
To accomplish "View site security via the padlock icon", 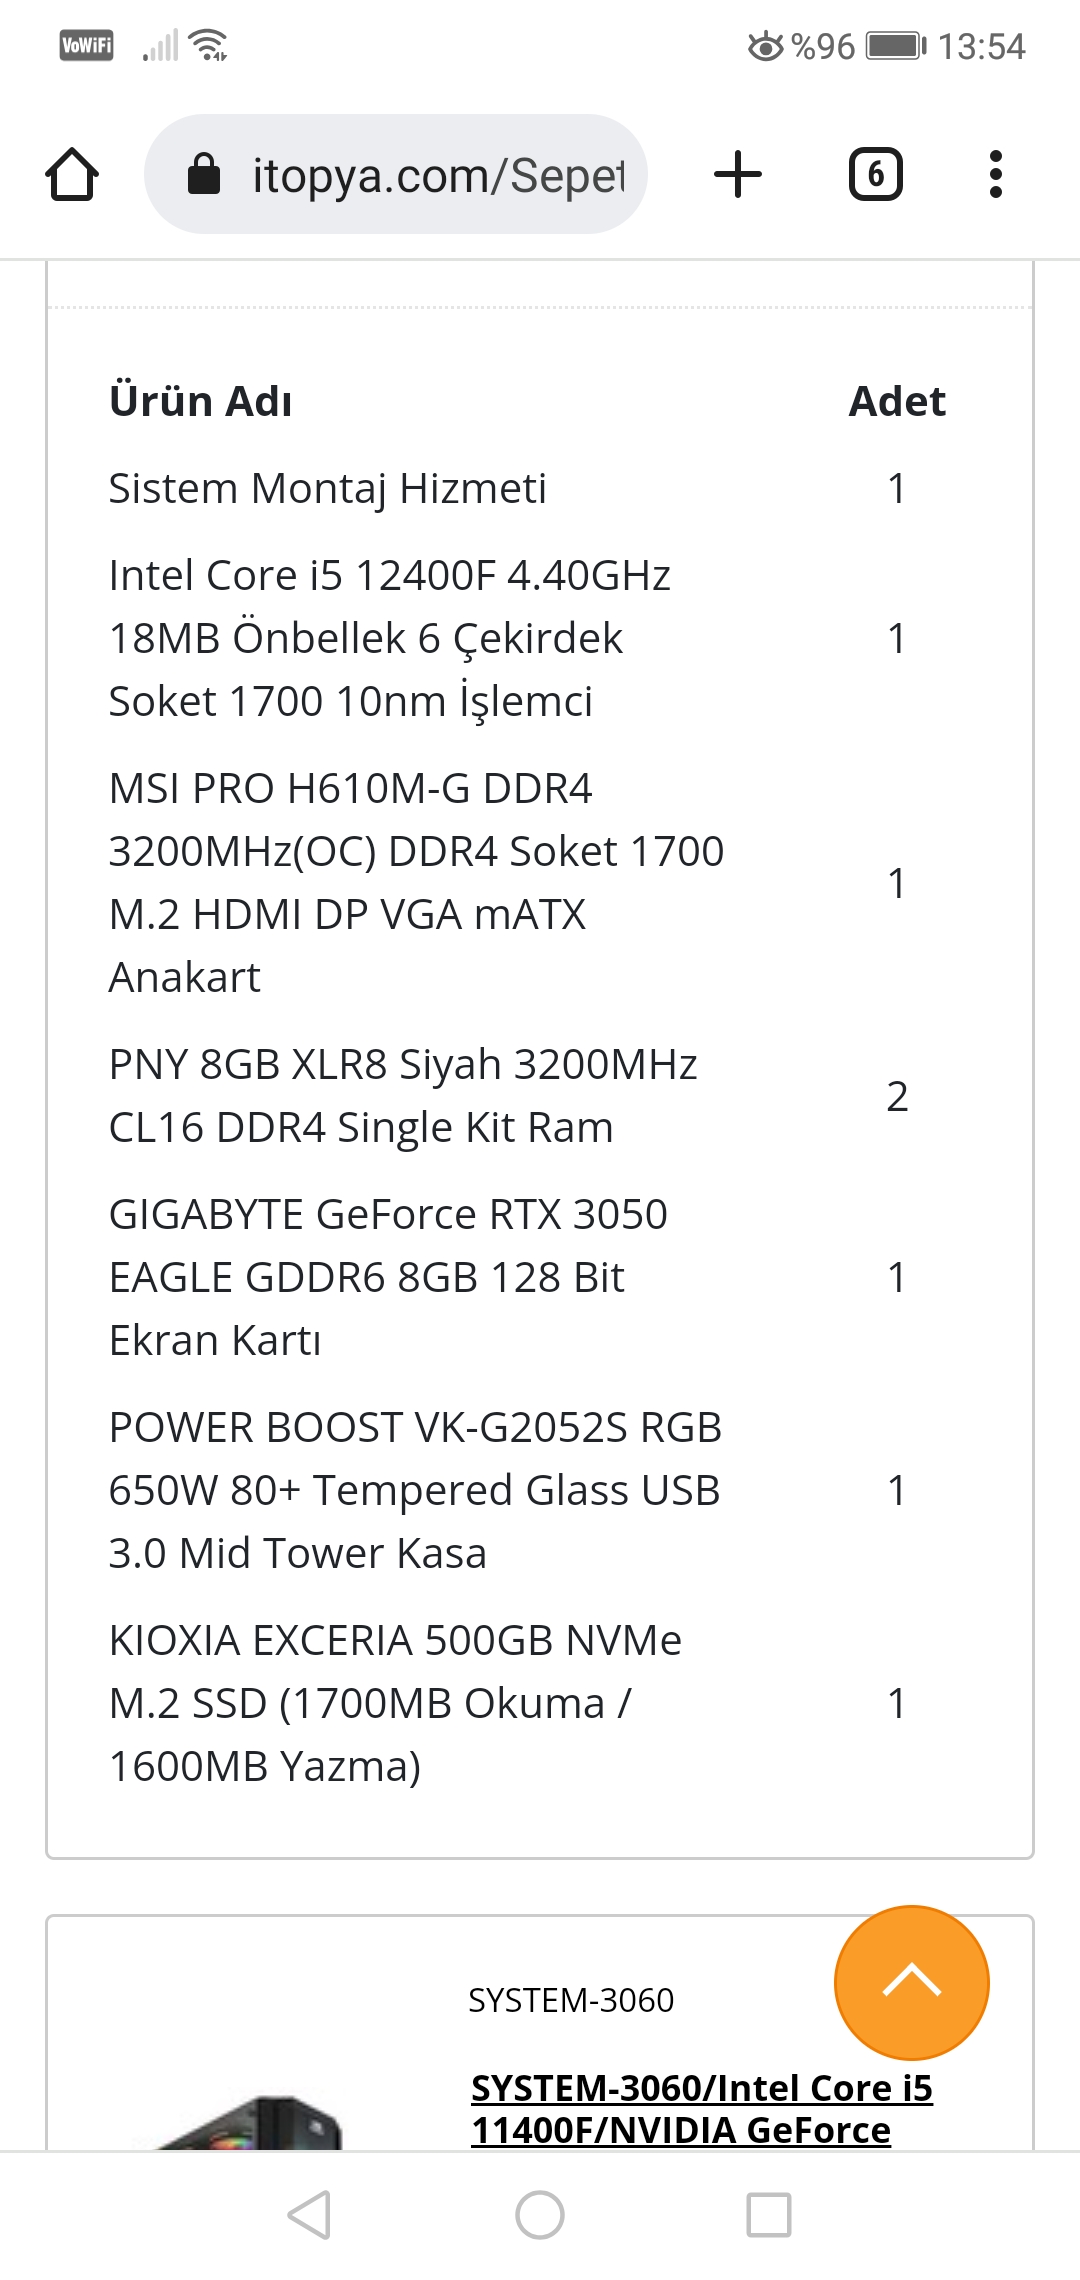I will [205, 172].
